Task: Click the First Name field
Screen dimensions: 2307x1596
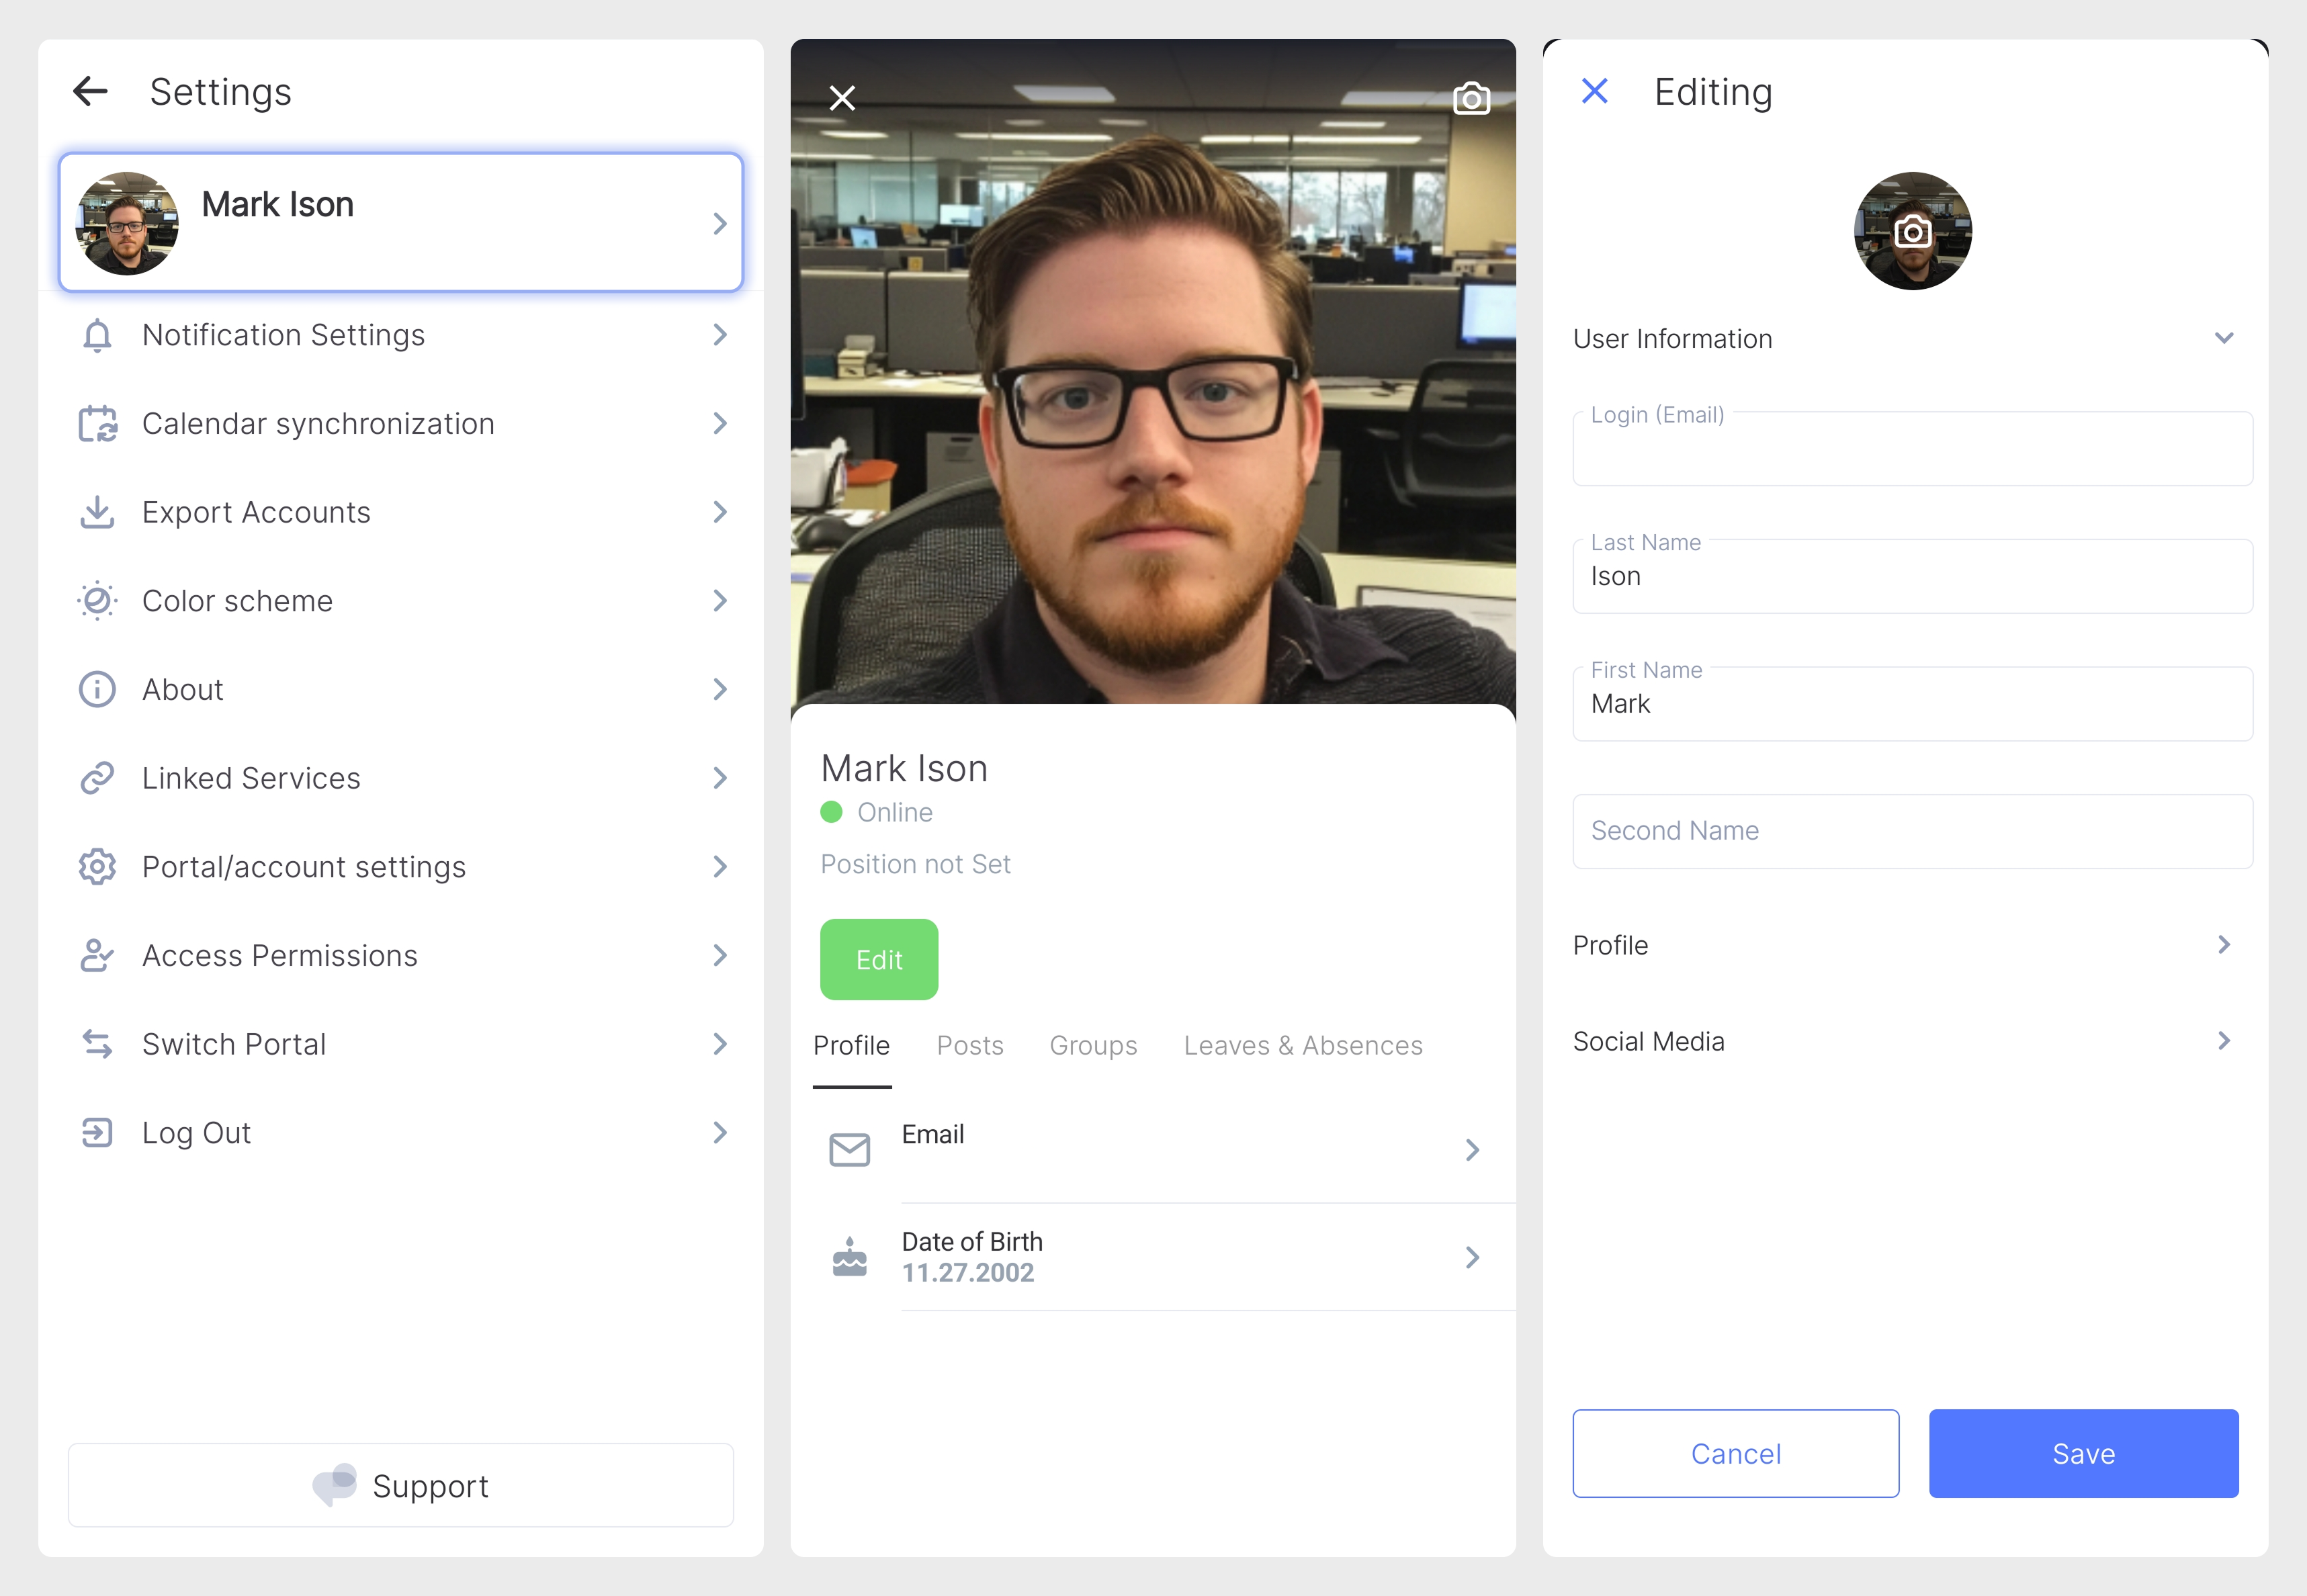Action: [1913, 704]
